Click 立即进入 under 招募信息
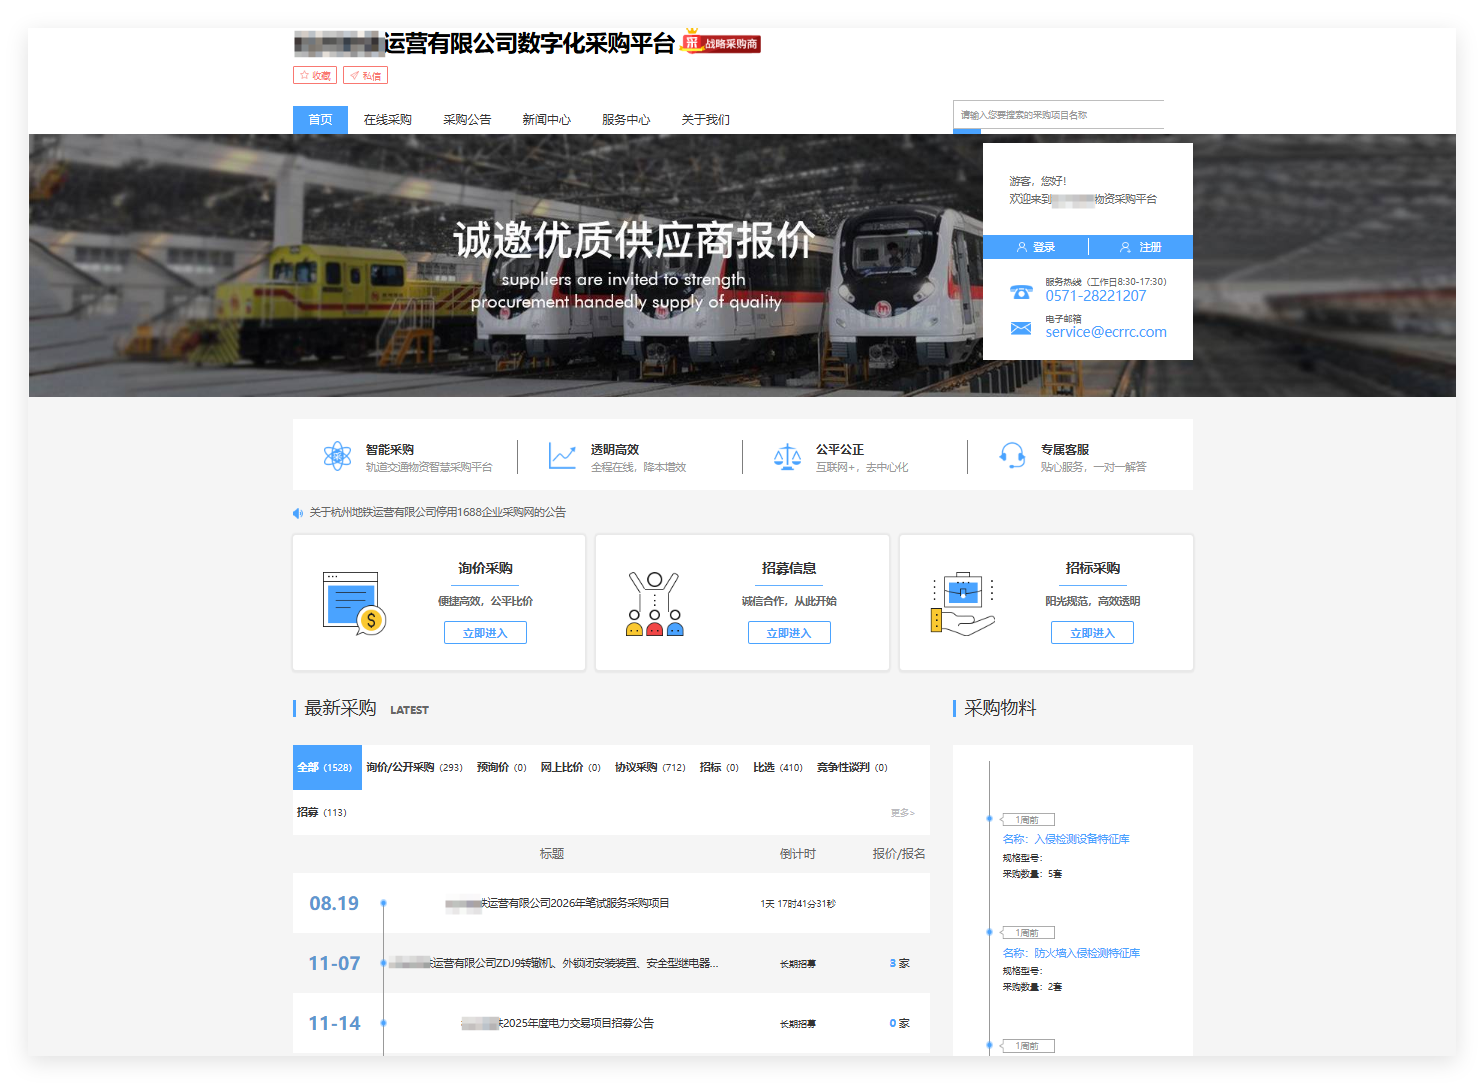Image resolution: width=1484 pixels, height=1084 pixels. [789, 633]
